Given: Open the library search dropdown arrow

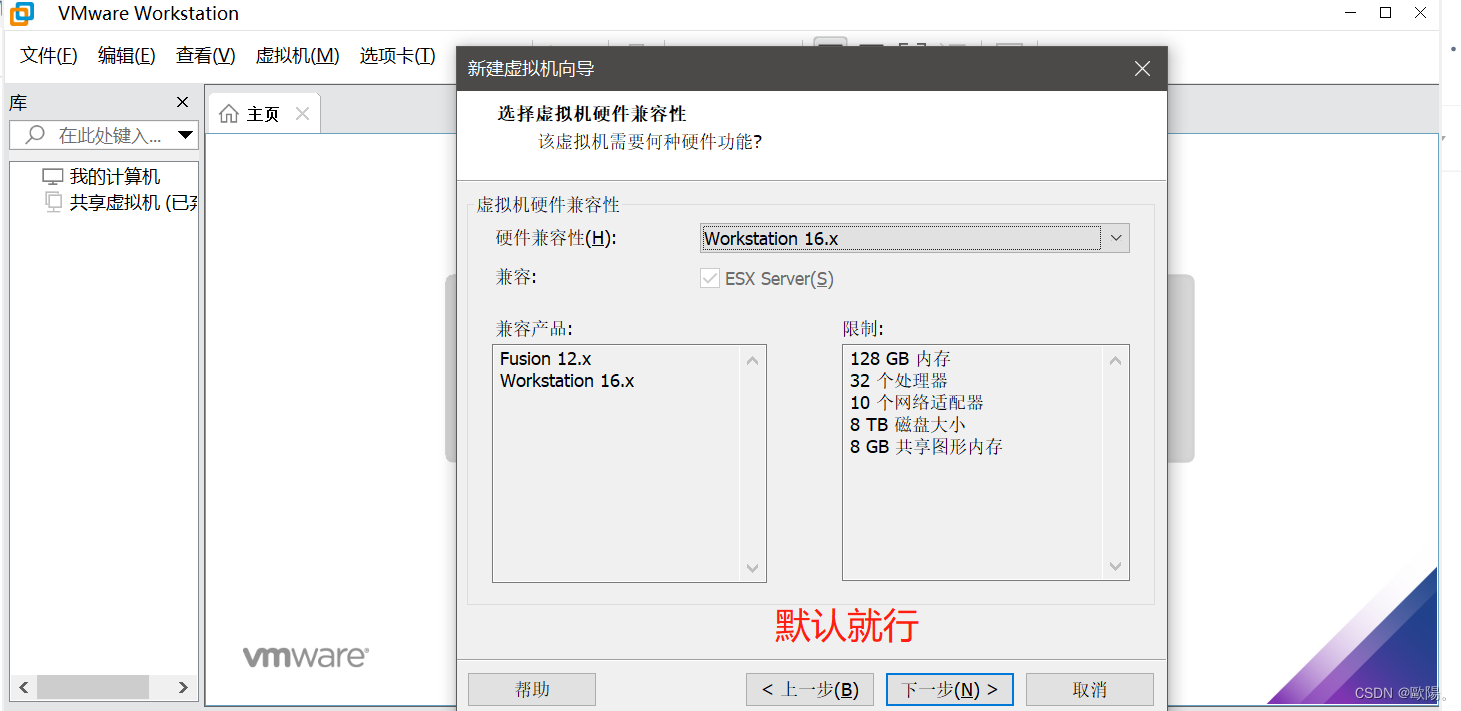Looking at the screenshot, I should click(185, 135).
